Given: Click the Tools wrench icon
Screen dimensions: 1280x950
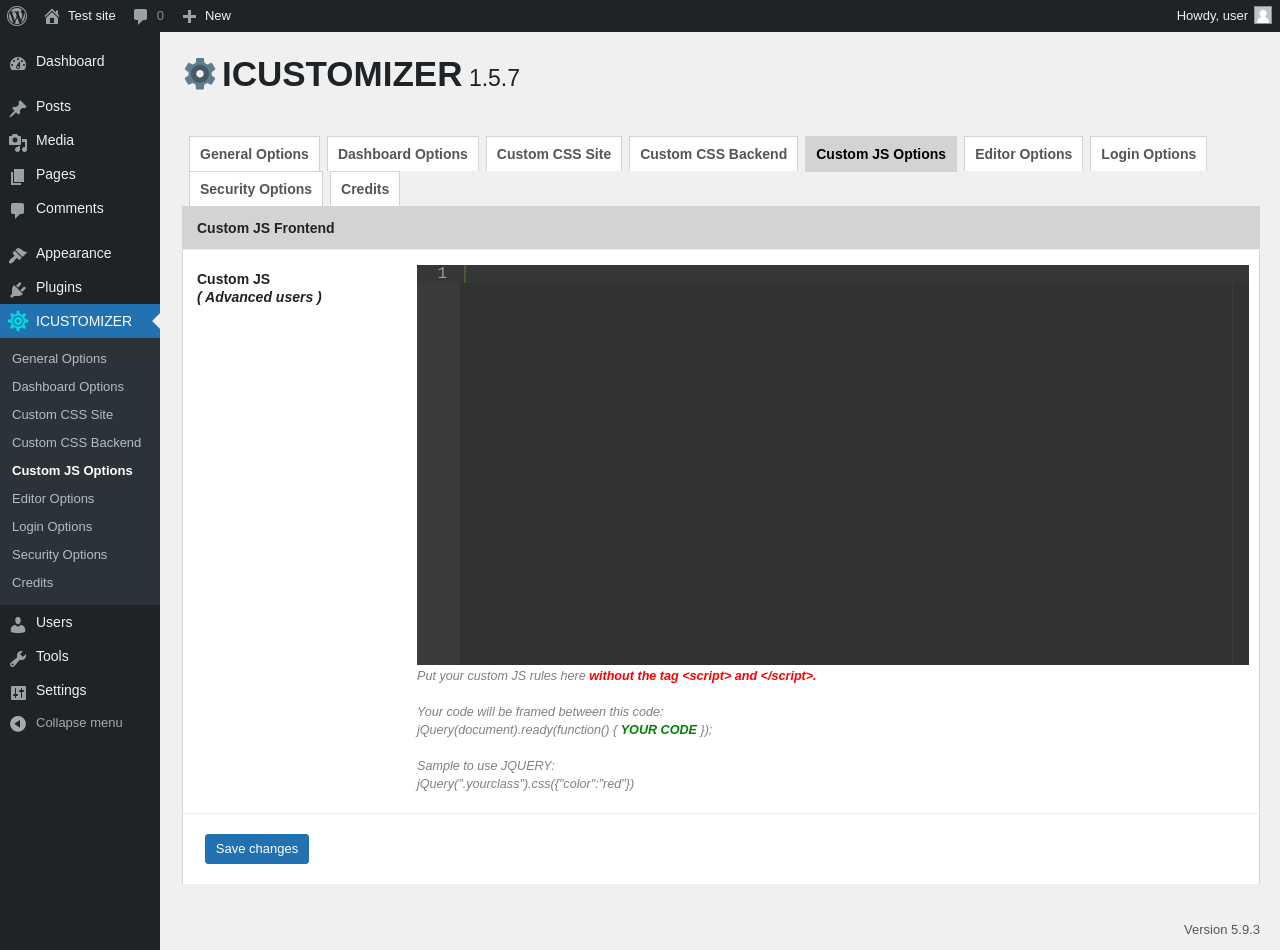Looking at the screenshot, I should tap(18, 658).
